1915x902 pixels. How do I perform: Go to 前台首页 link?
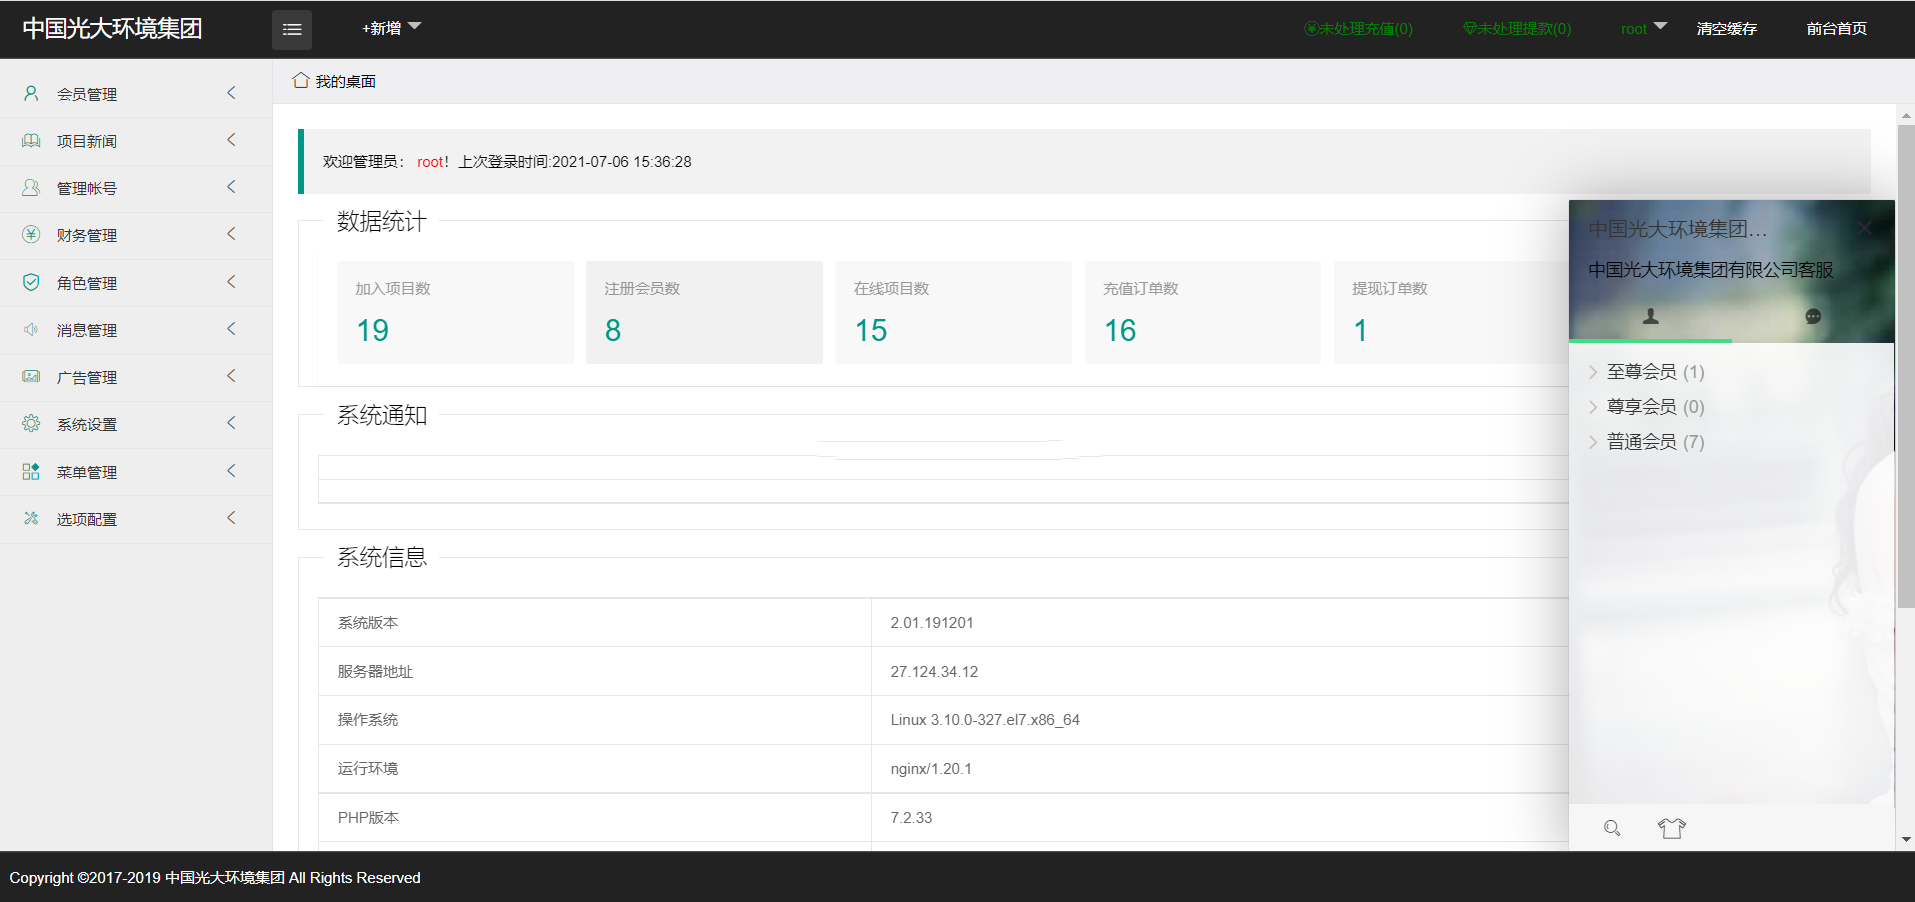(x=1836, y=29)
